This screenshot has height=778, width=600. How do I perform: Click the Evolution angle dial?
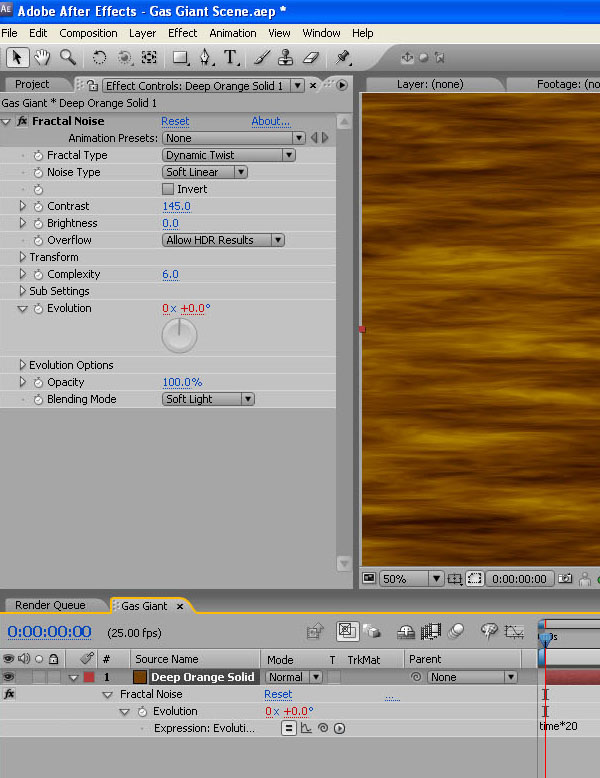[179, 335]
